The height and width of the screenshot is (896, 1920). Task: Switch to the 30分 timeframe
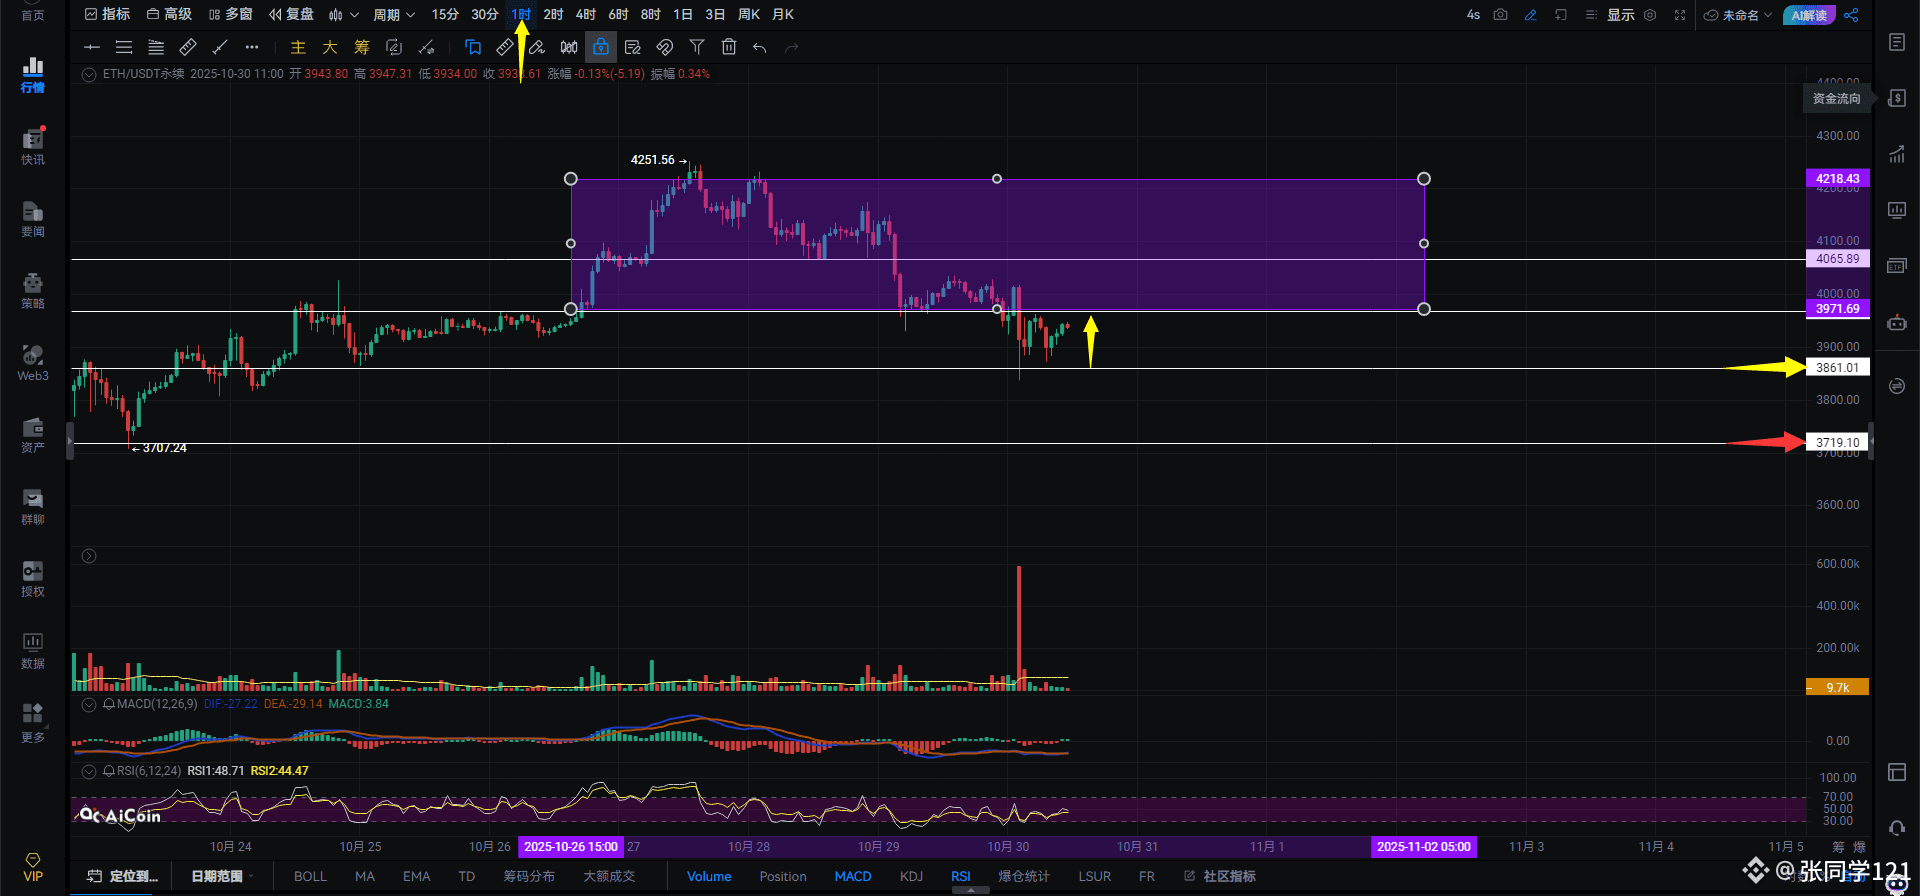click(x=485, y=15)
